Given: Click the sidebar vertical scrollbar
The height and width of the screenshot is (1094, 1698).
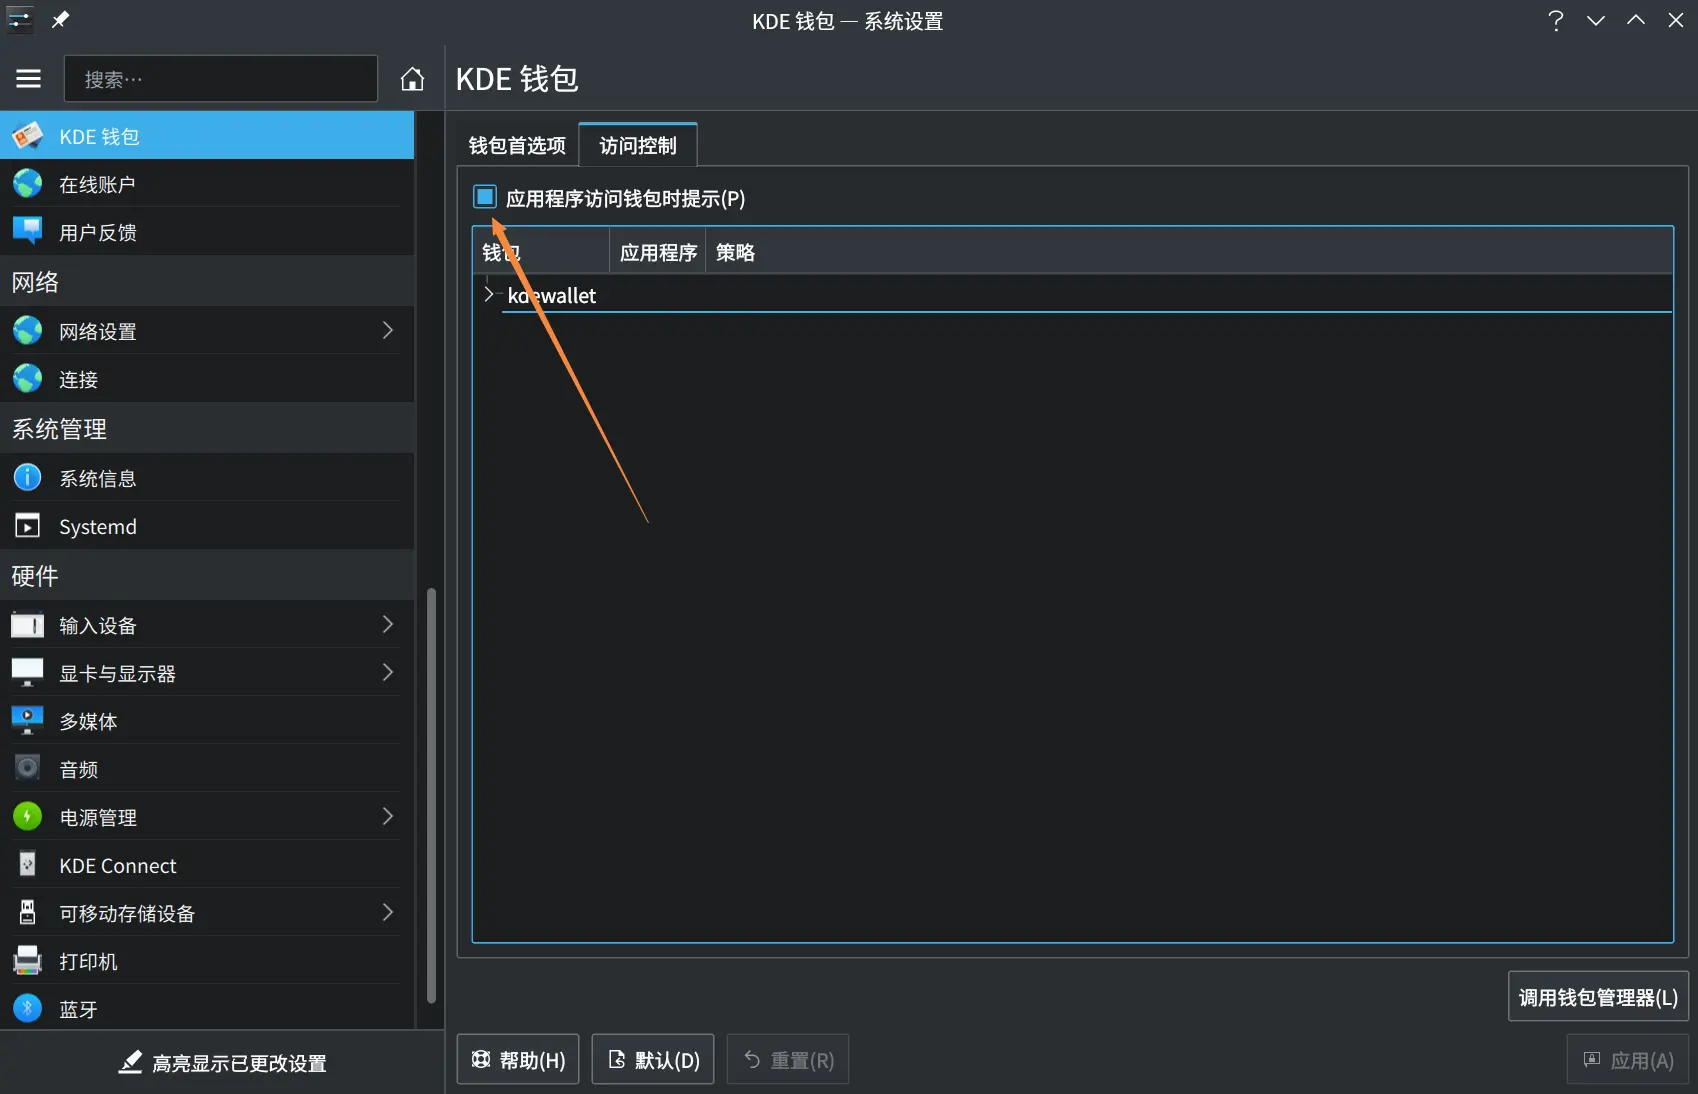Looking at the screenshot, I should (x=431, y=795).
